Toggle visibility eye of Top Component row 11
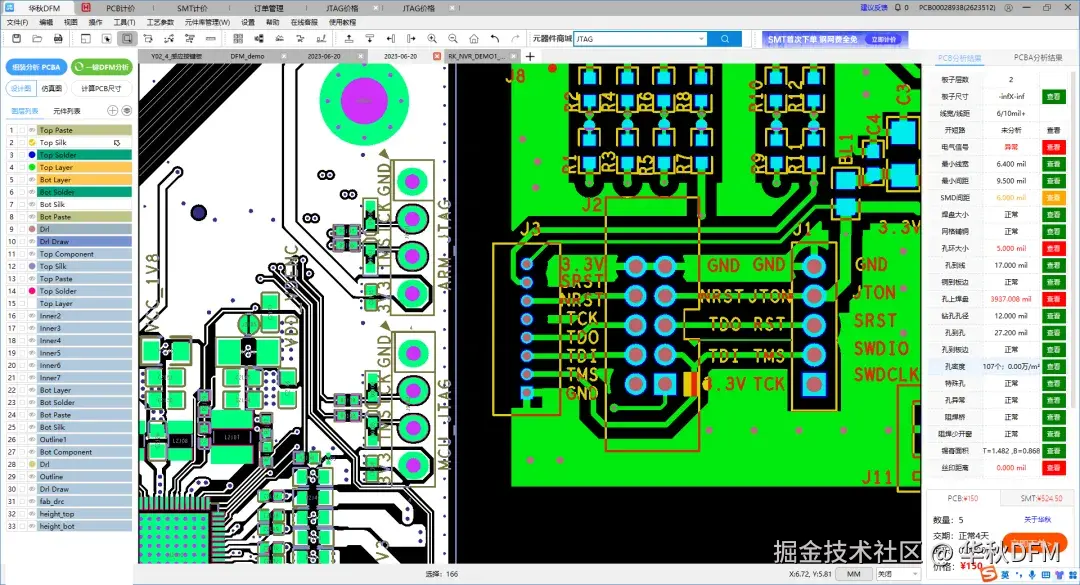 point(32,254)
